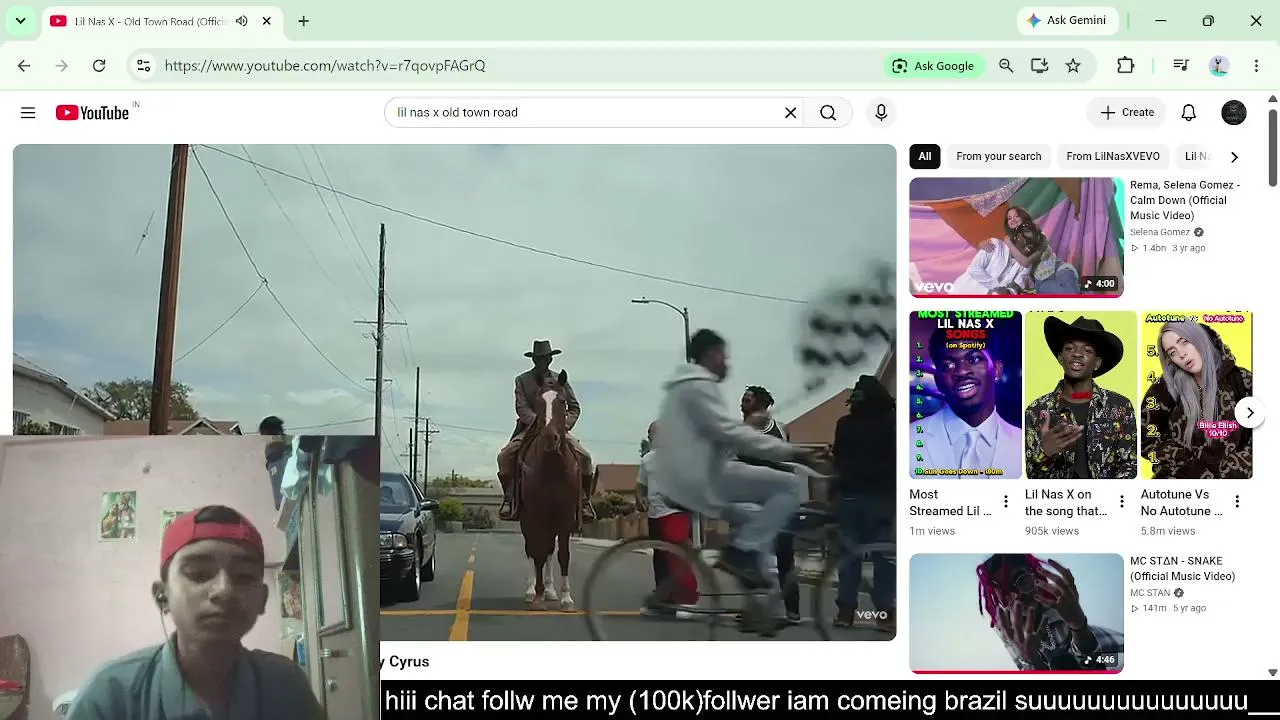Open the tab search dropdown
This screenshot has width=1280, height=720.
click(20, 21)
